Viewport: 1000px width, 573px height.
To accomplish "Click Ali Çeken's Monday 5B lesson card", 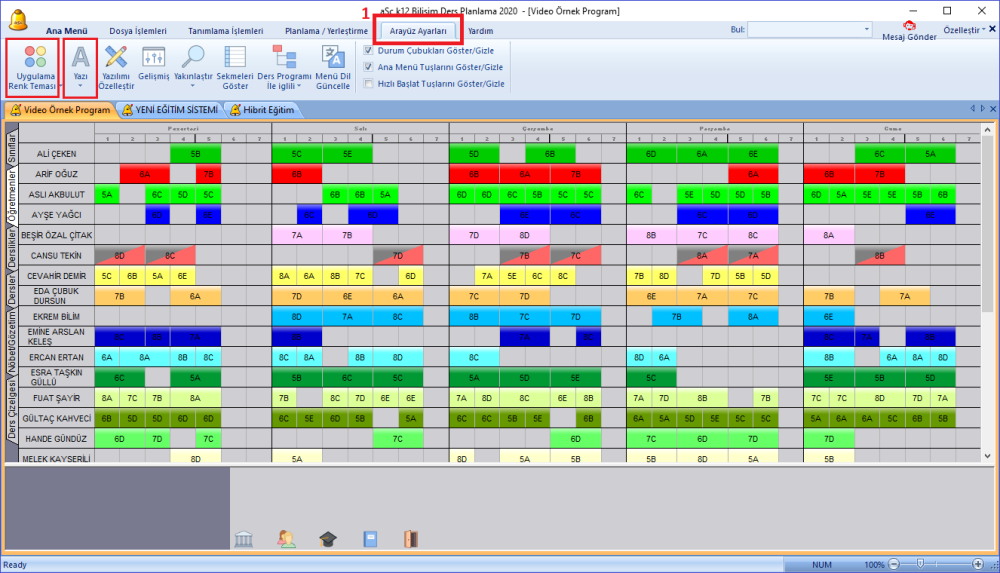I will pyautogui.click(x=195, y=154).
